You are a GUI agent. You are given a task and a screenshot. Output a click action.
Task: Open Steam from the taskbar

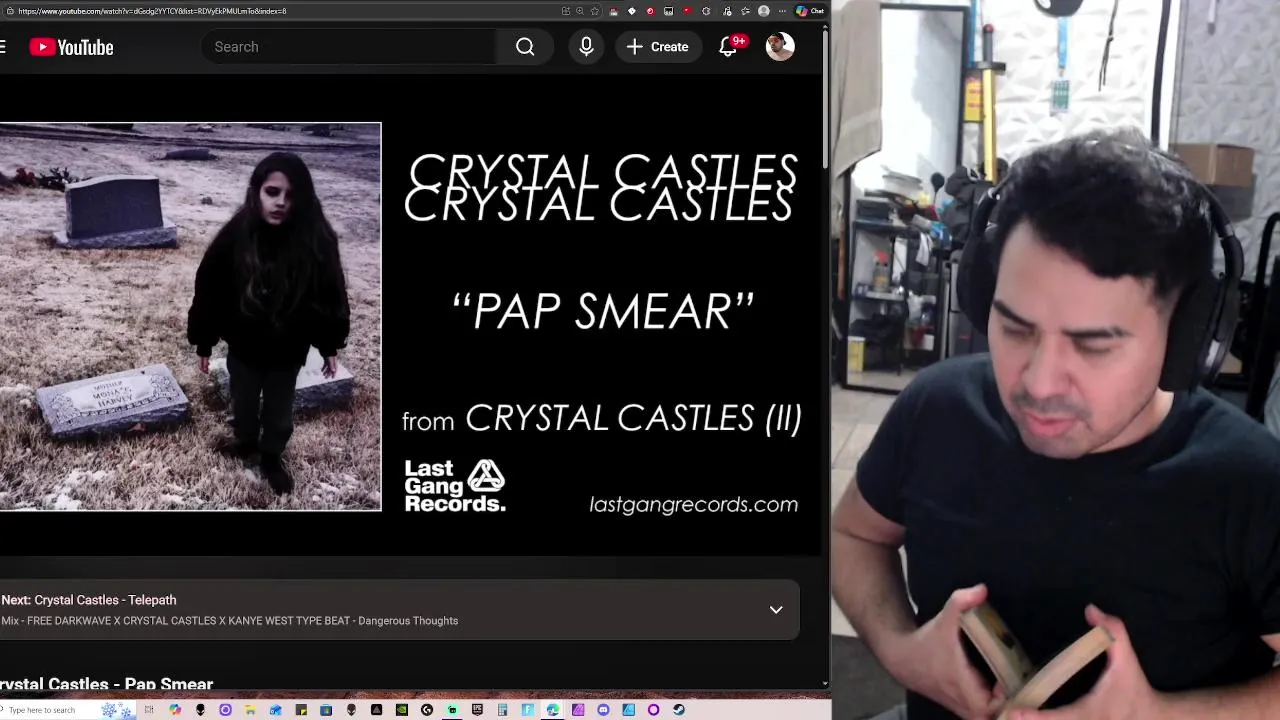point(679,710)
